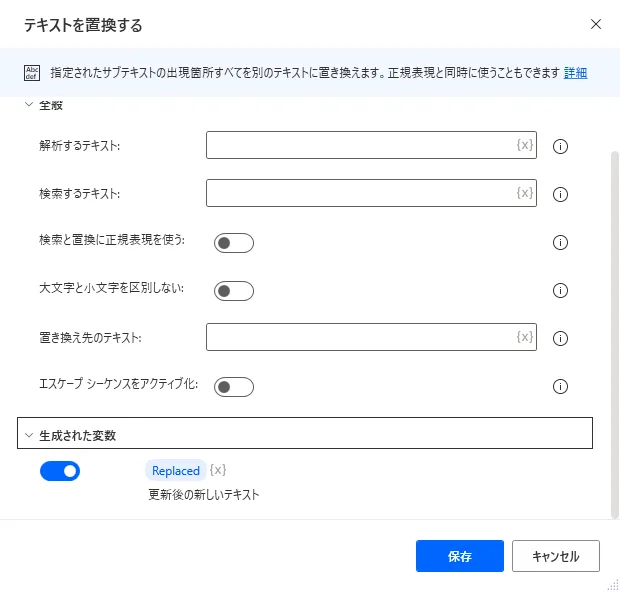Click info icon for エスケープ シーケンスをアクティブ化
The image size is (620, 592).
click(560, 387)
